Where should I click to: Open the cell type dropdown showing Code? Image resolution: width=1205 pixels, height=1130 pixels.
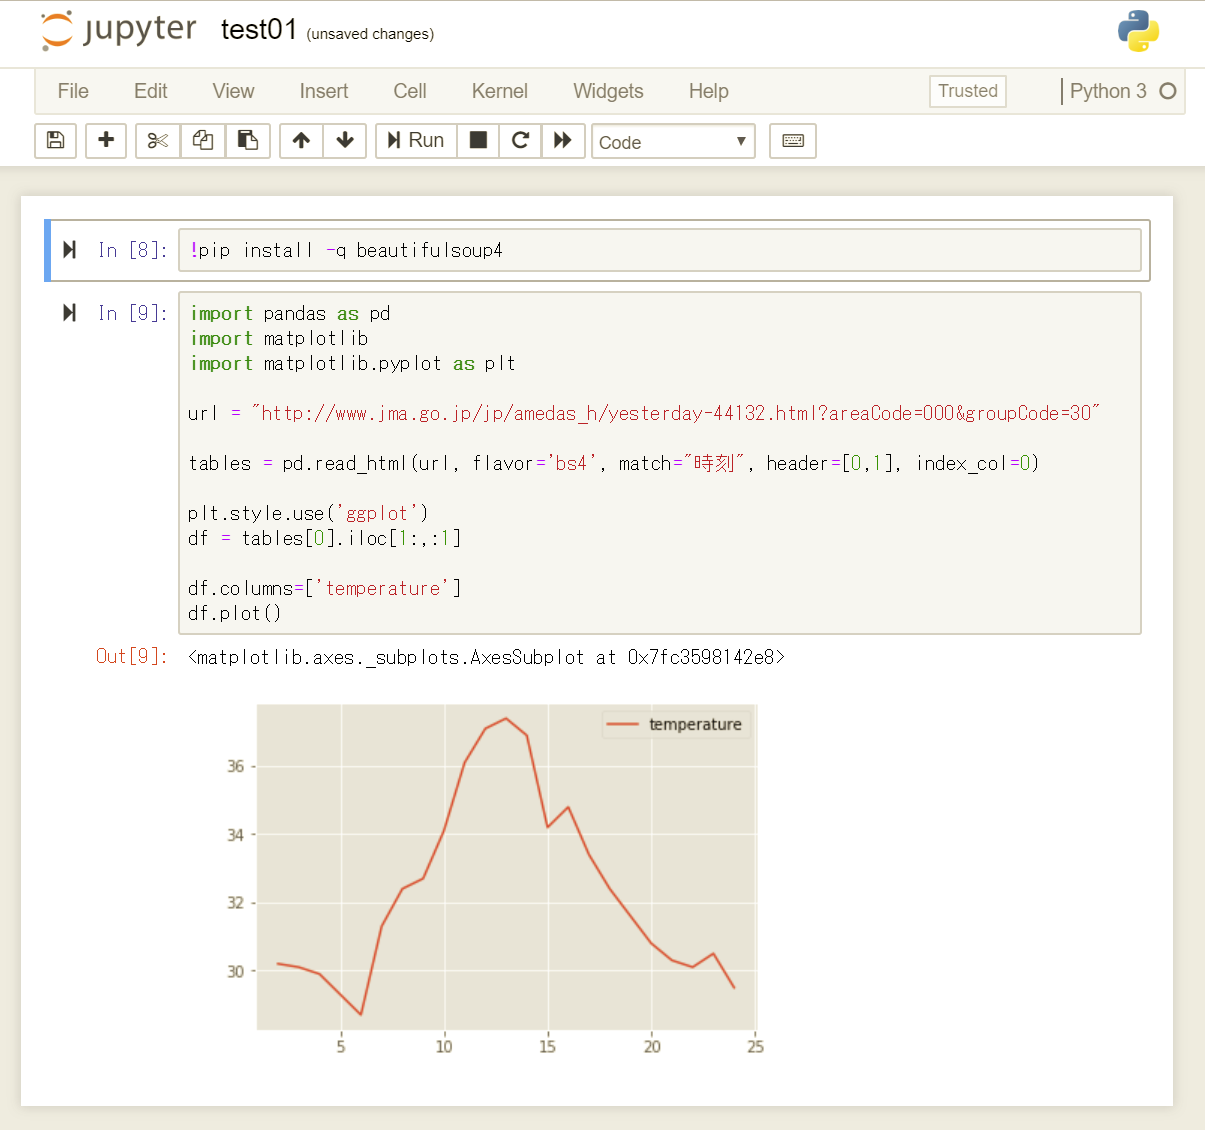[672, 141]
